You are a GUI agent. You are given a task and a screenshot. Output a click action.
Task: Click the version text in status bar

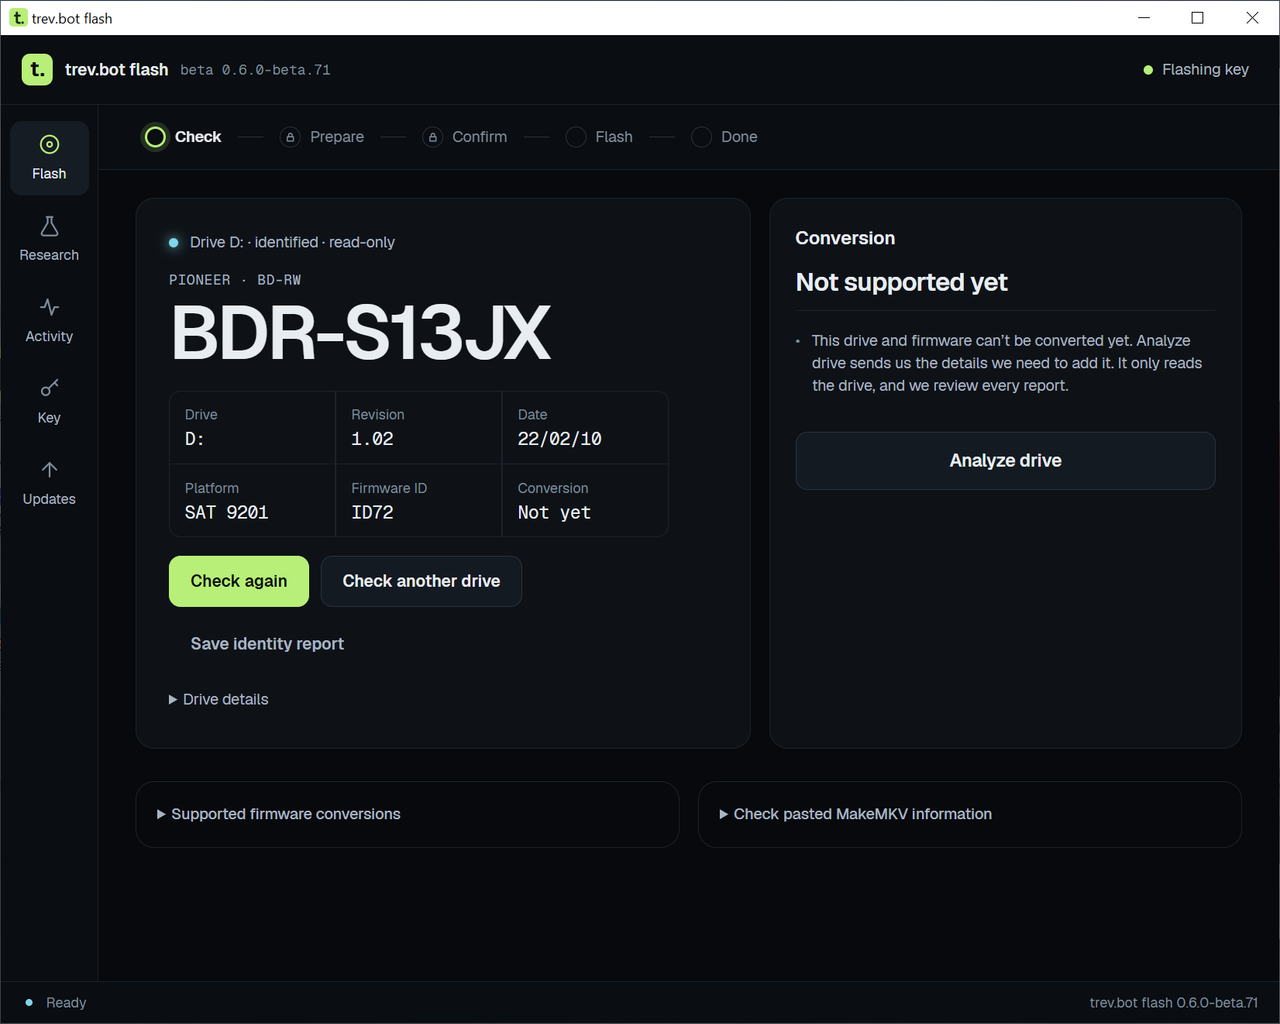(1174, 1003)
